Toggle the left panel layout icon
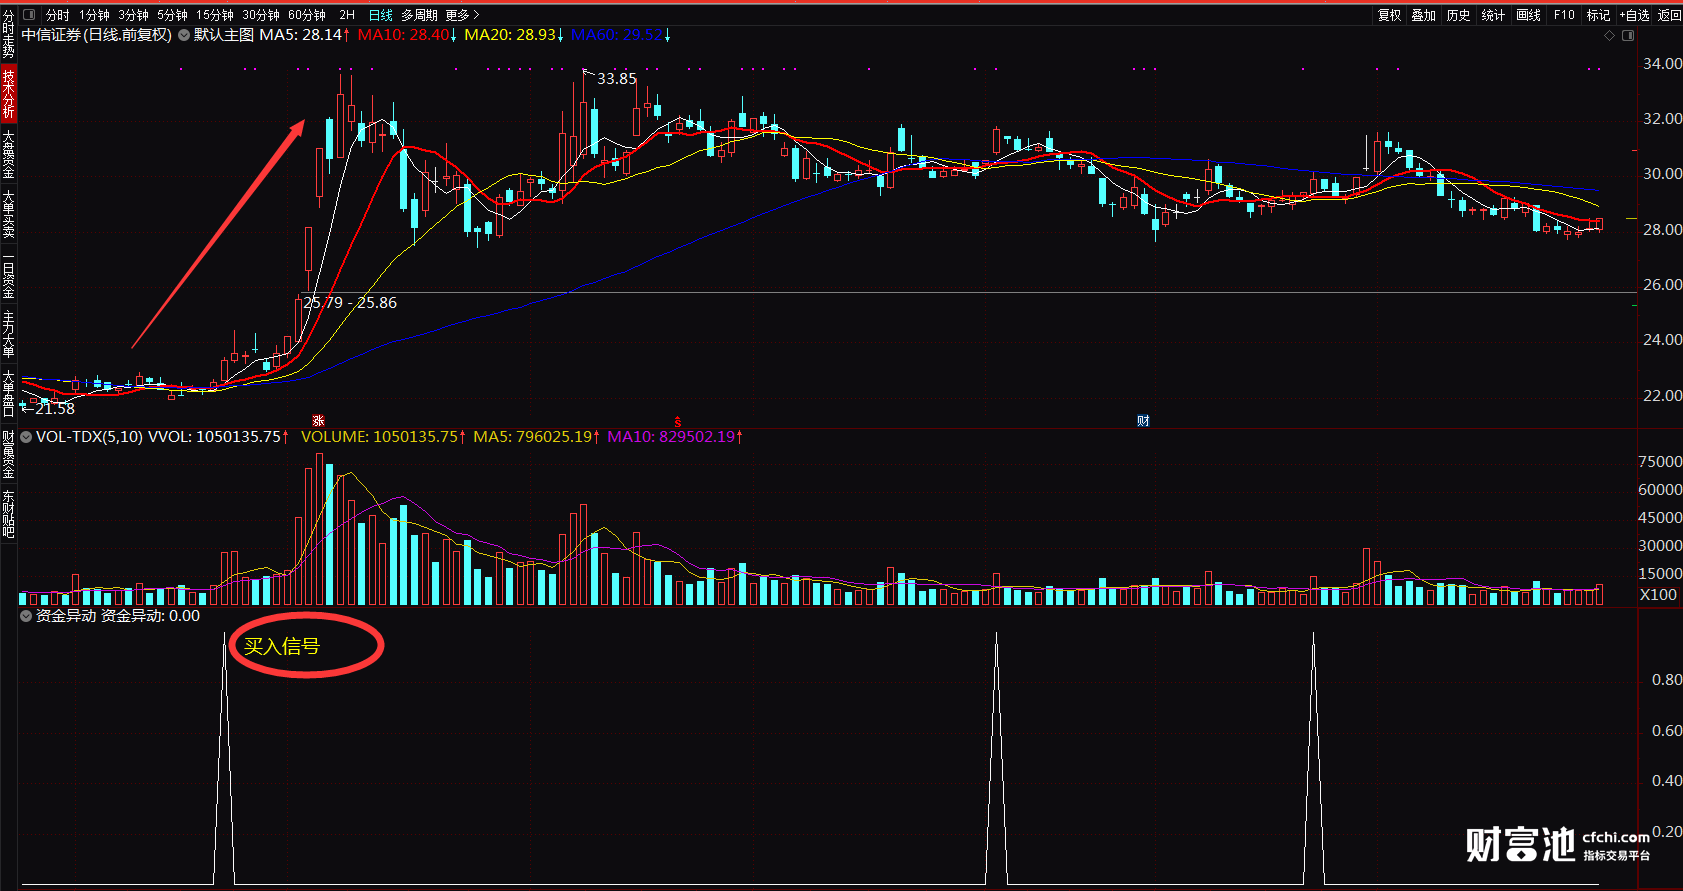The height and width of the screenshot is (891, 1683). pos(28,15)
